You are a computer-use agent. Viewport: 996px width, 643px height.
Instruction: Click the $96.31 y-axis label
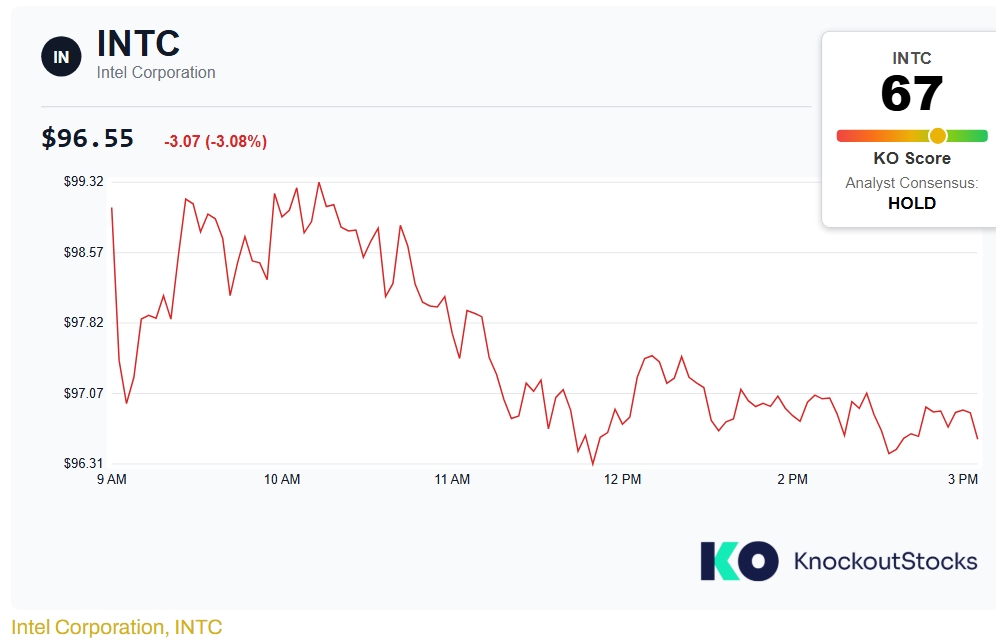pos(83,463)
